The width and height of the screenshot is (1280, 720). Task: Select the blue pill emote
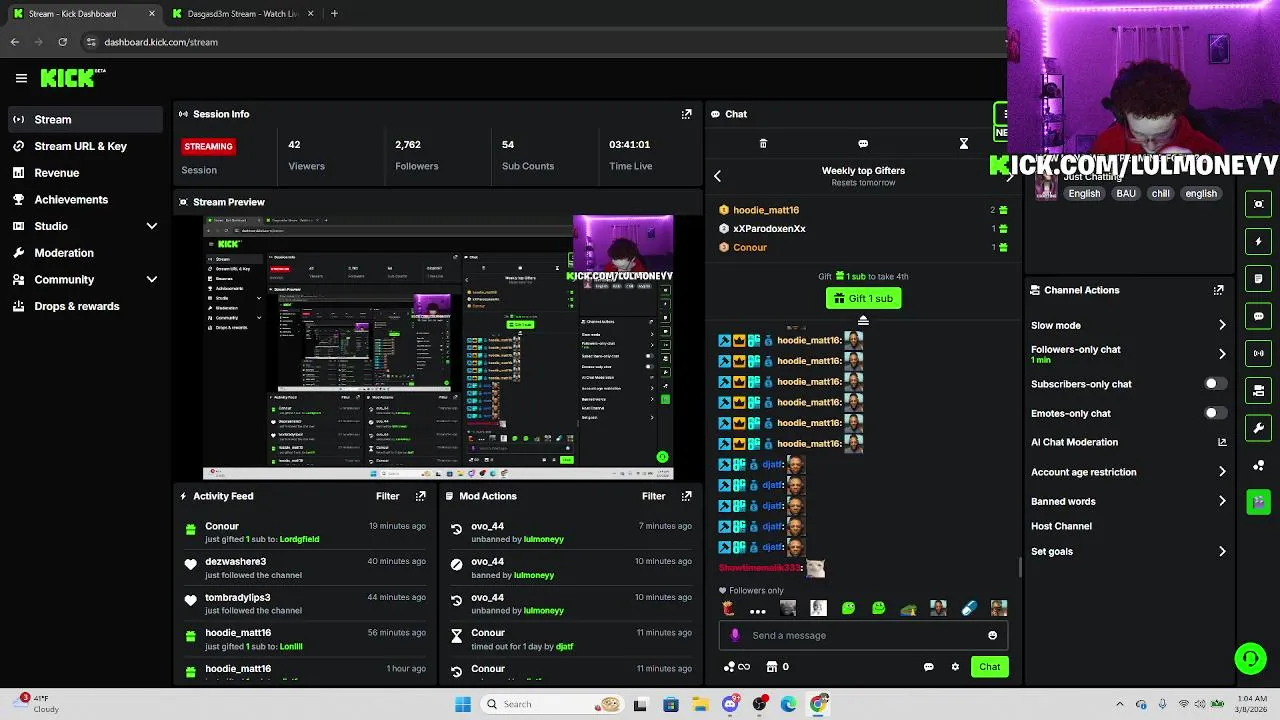click(968, 608)
